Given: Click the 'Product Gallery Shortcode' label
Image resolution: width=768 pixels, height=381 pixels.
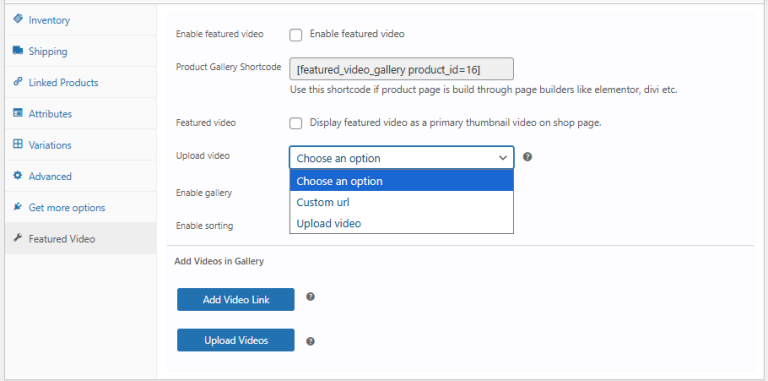Looking at the screenshot, I should [228, 67].
